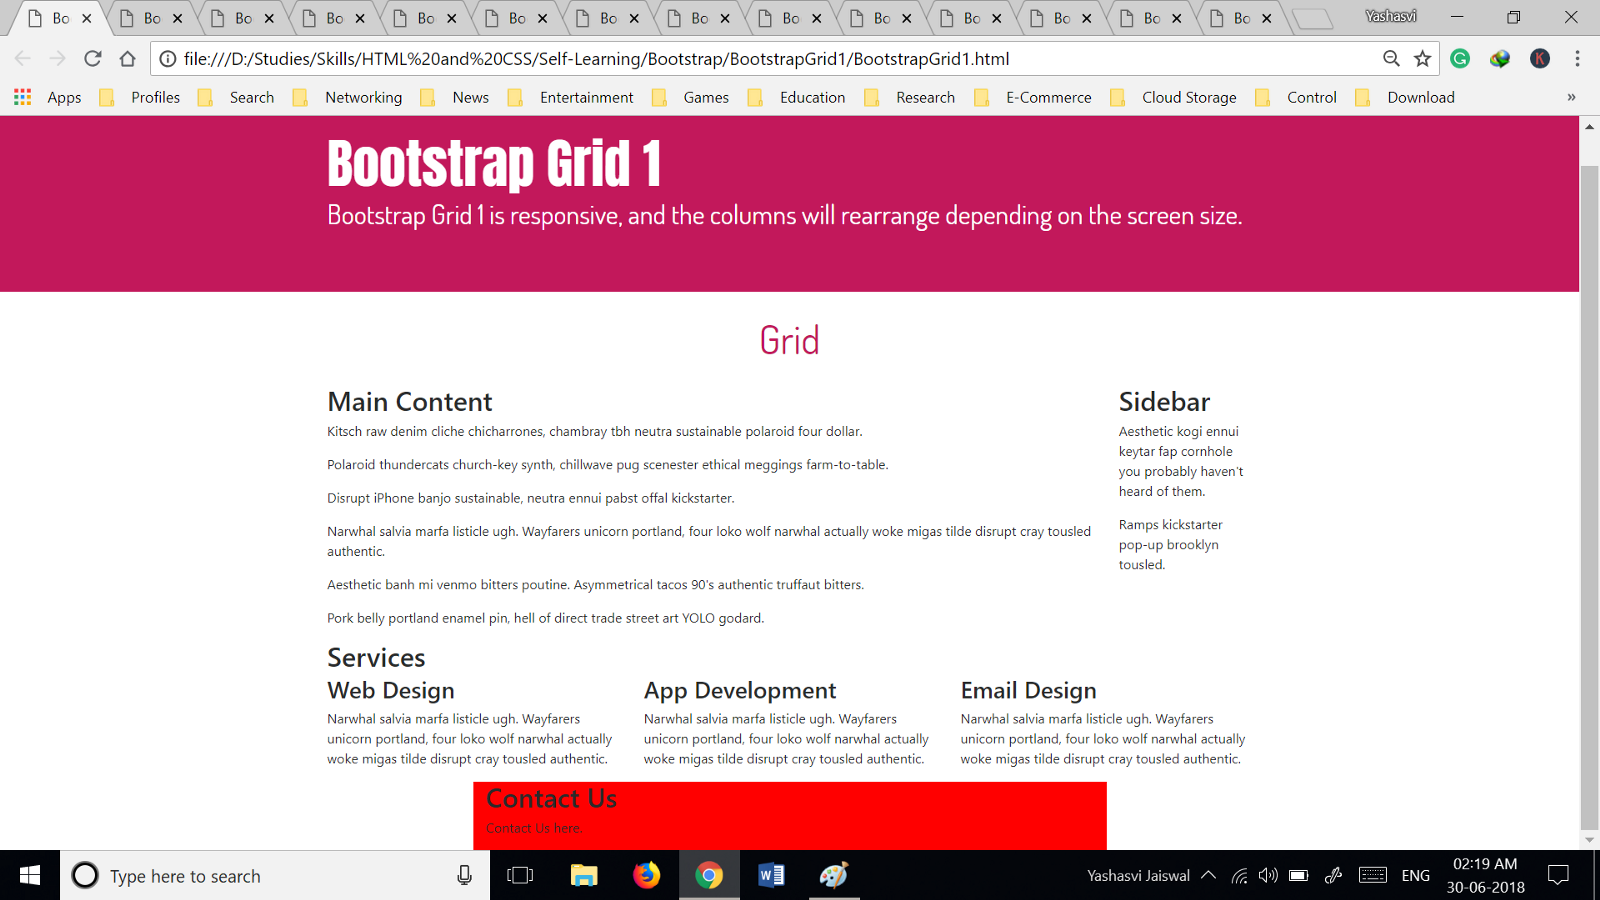Click the Sidebar heading

pyautogui.click(x=1164, y=402)
